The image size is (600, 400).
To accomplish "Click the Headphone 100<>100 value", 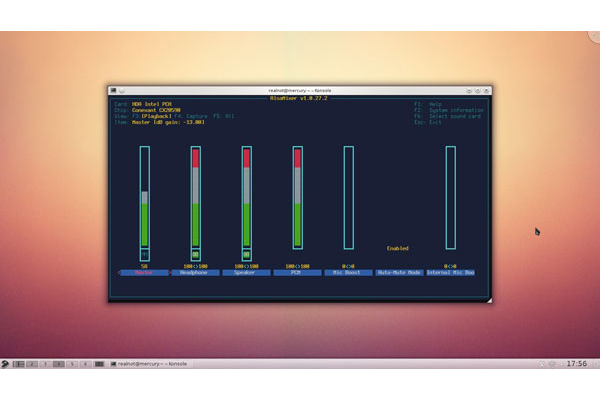I will point(196,266).
